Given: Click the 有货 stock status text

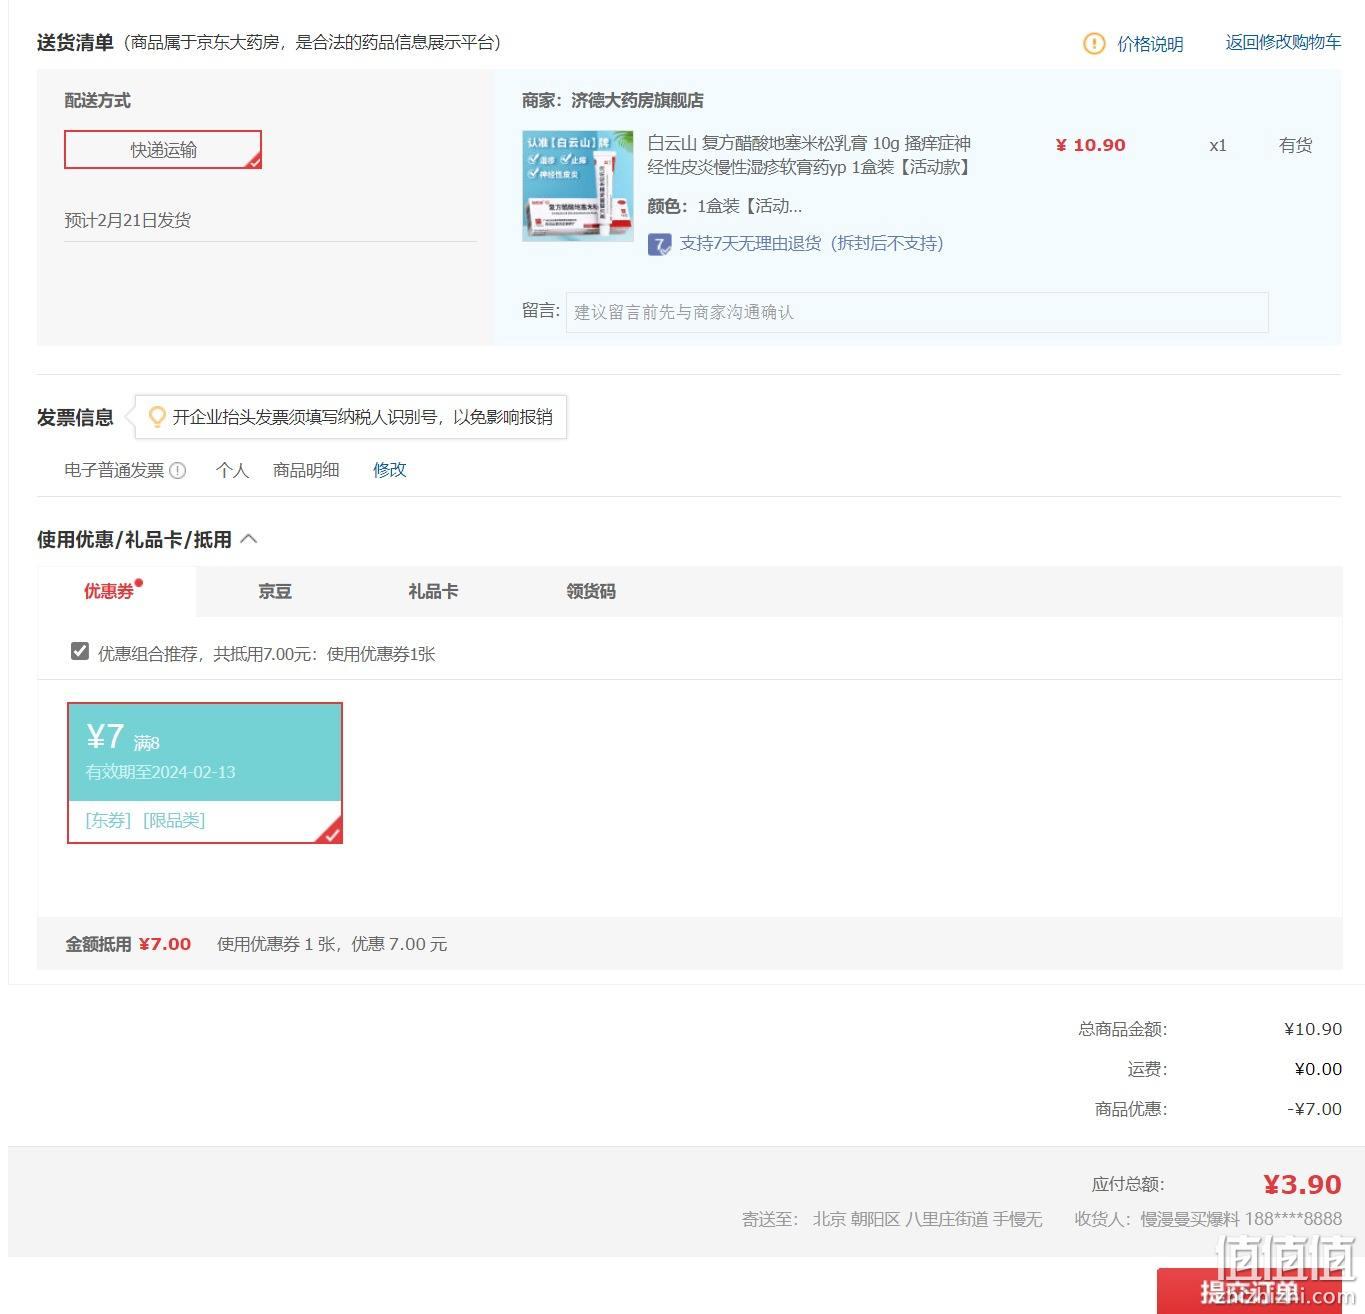Looking at the screenshot, I should pyautogui.click(x=1295, y=145).
